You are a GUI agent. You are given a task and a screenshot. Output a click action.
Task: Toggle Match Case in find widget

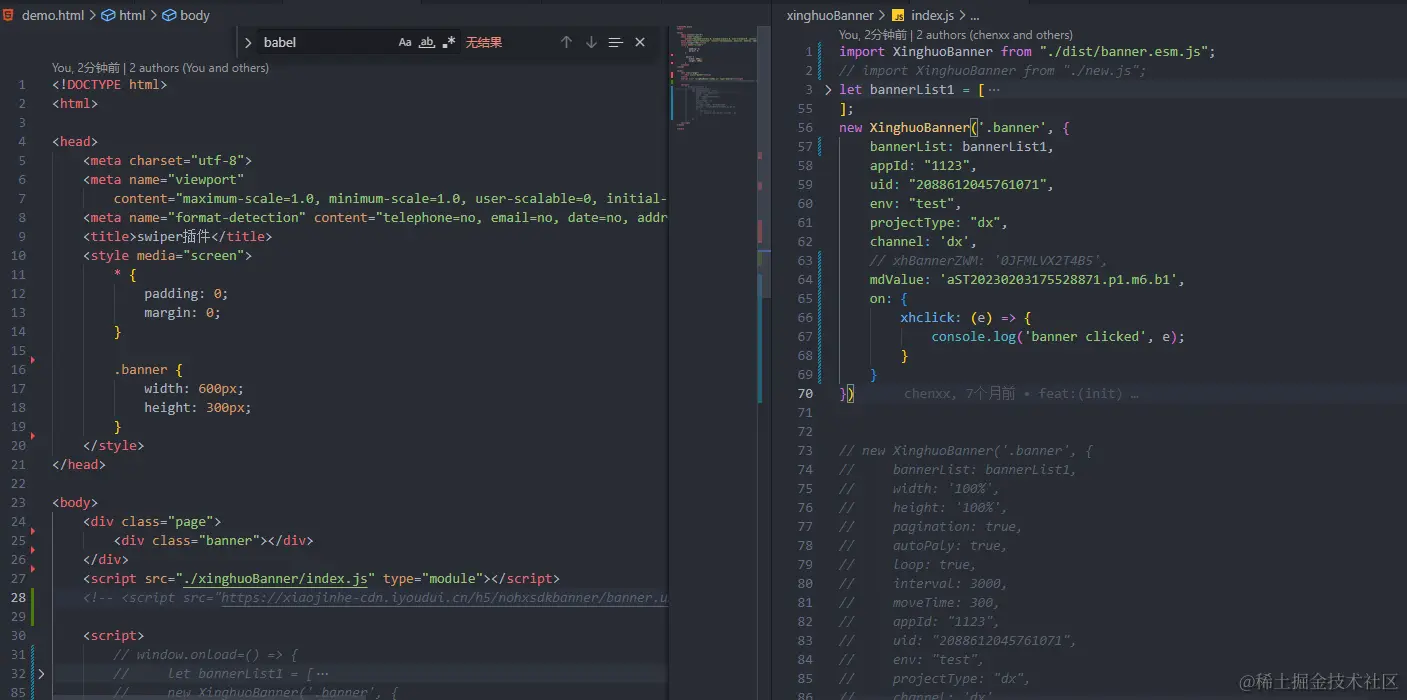pyautogui.click(x=405, y=42)
